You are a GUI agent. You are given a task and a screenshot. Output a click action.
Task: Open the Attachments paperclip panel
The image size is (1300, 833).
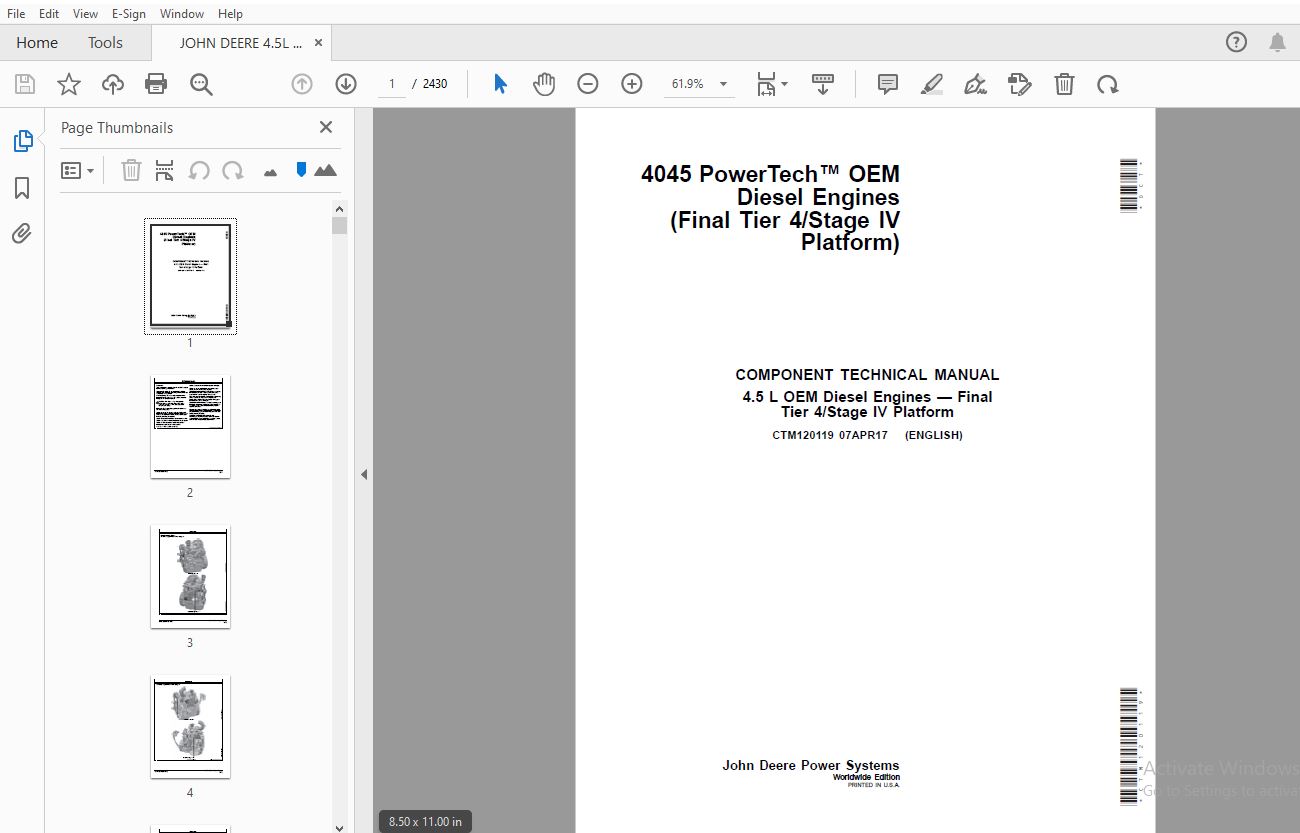22,234
